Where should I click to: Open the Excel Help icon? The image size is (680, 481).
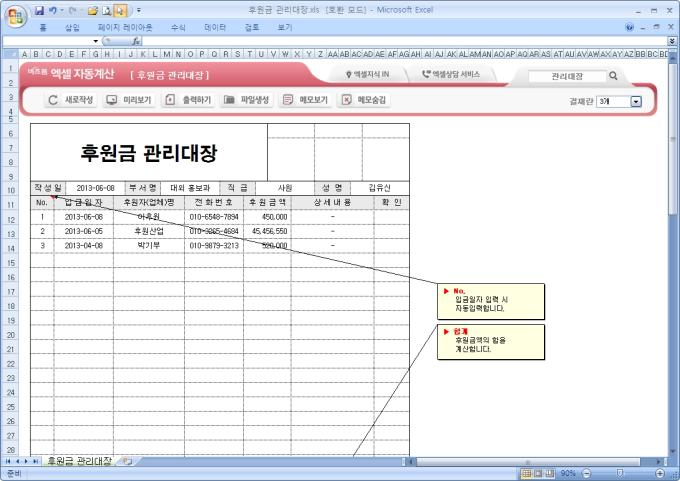point(629,27)
